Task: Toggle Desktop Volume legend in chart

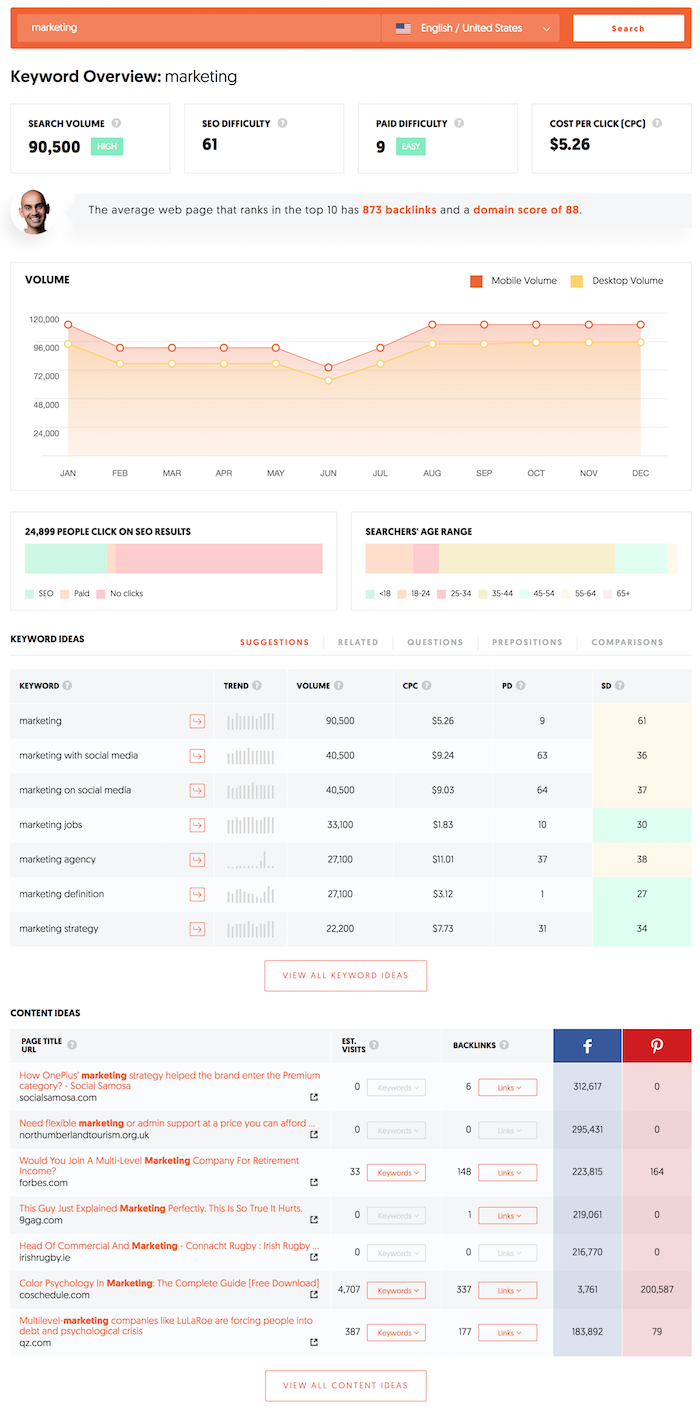Action: tap(616, 281)
